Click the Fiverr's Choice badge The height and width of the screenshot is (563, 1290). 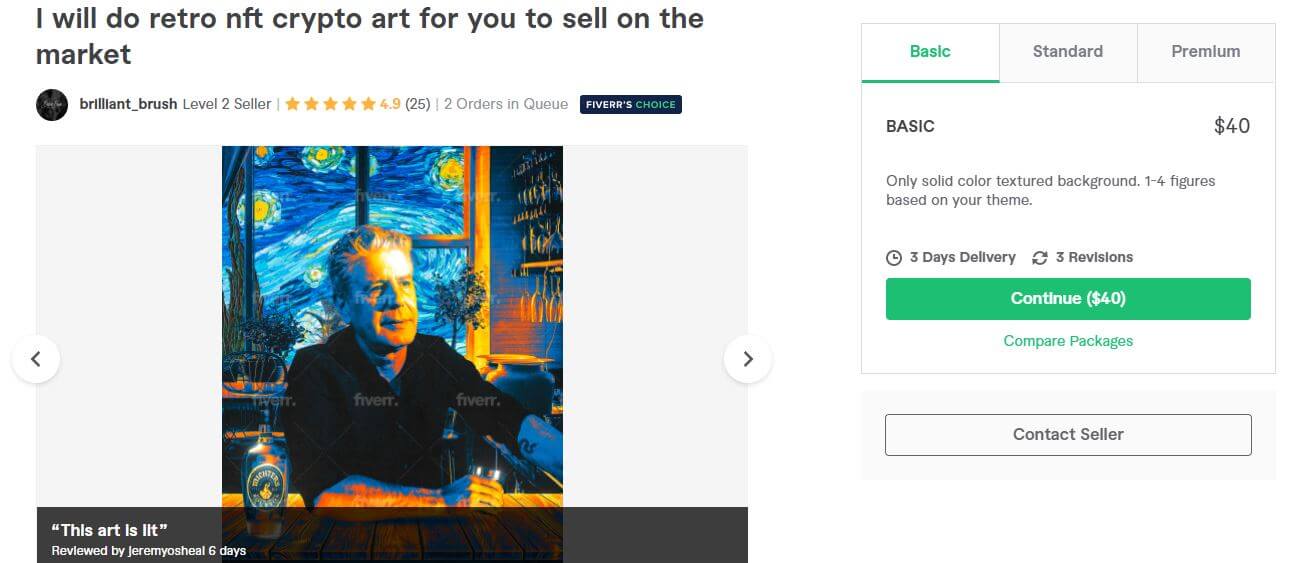631,104
